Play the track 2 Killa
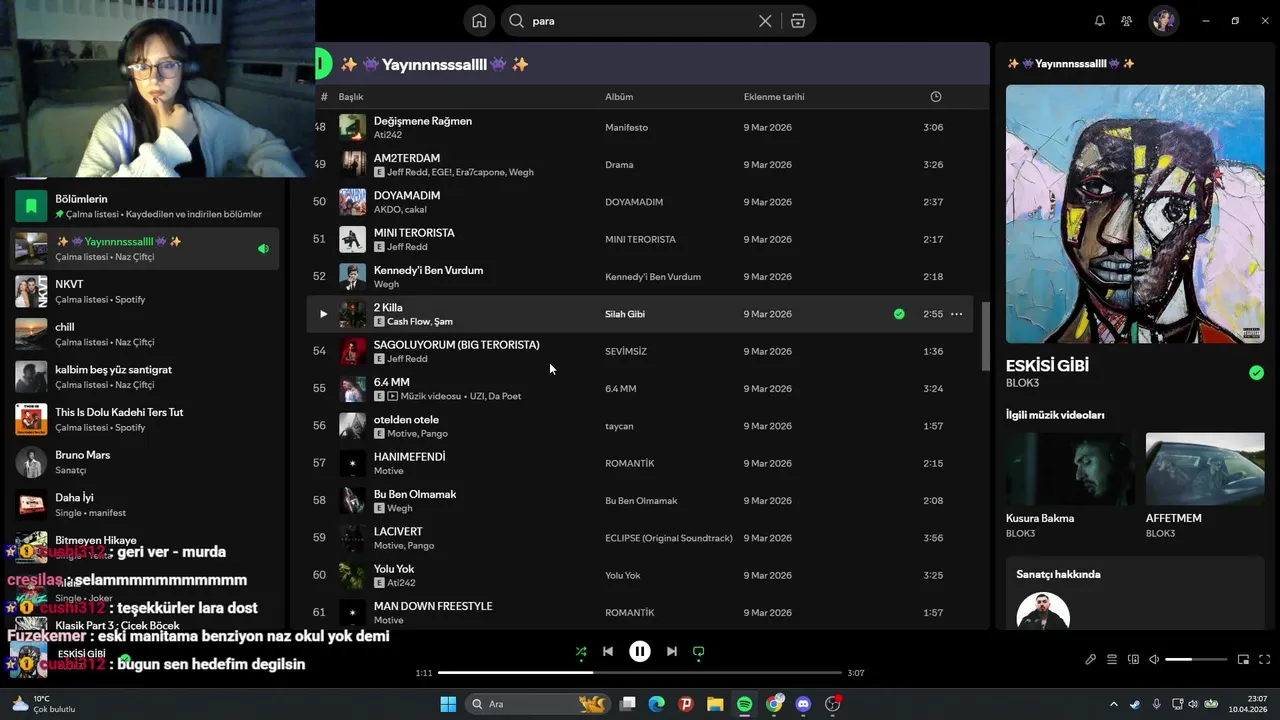 tap(323, 314)
